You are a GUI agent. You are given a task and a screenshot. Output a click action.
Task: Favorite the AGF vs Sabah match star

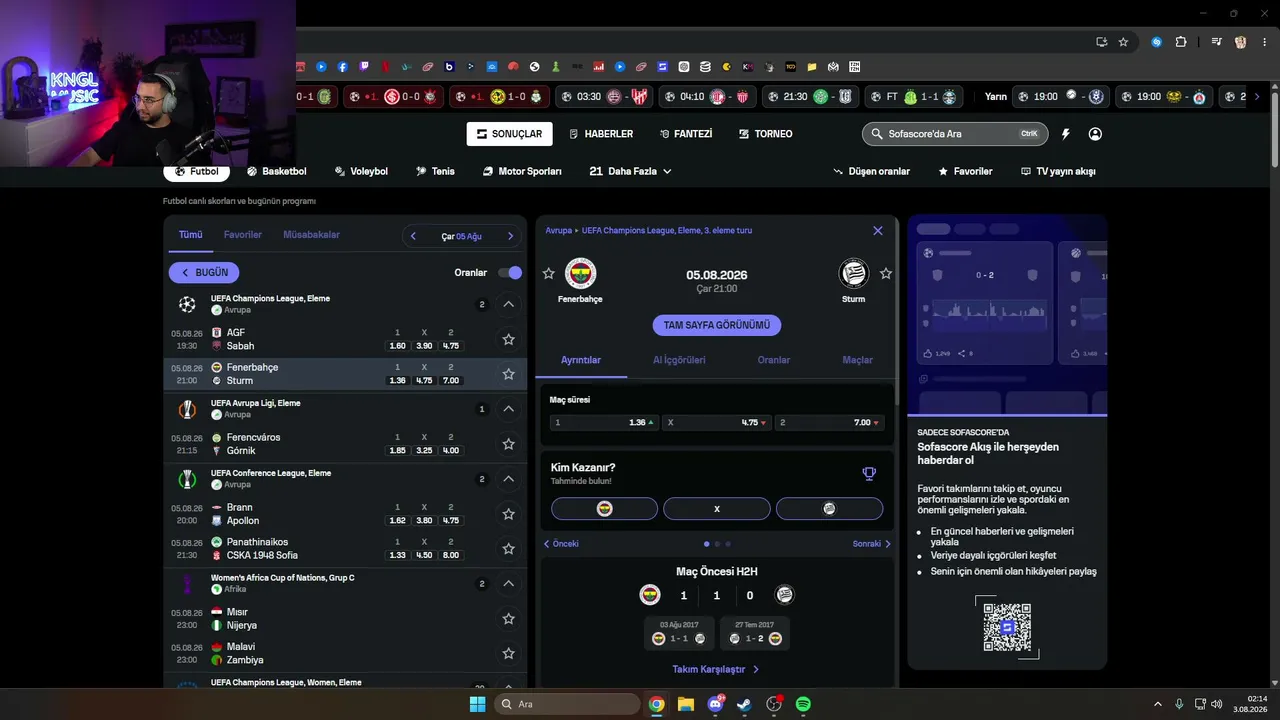coord(508,339)
